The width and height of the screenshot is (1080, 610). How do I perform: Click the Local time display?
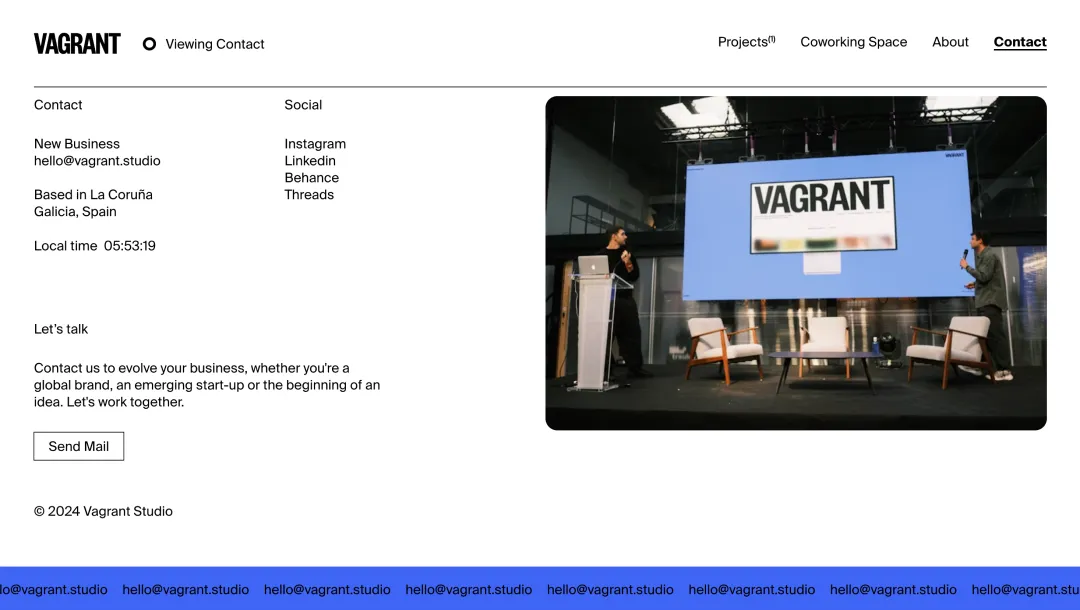[x=94, y=245]
